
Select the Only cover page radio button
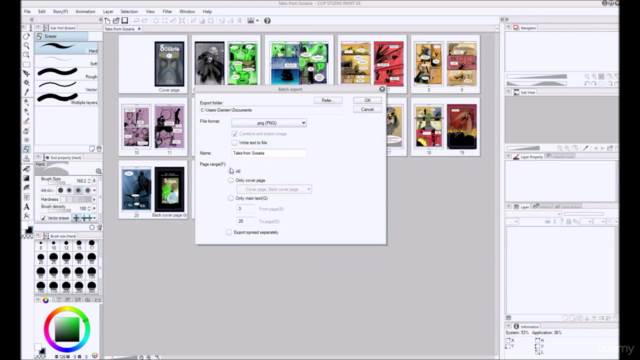tap(231, 180)
